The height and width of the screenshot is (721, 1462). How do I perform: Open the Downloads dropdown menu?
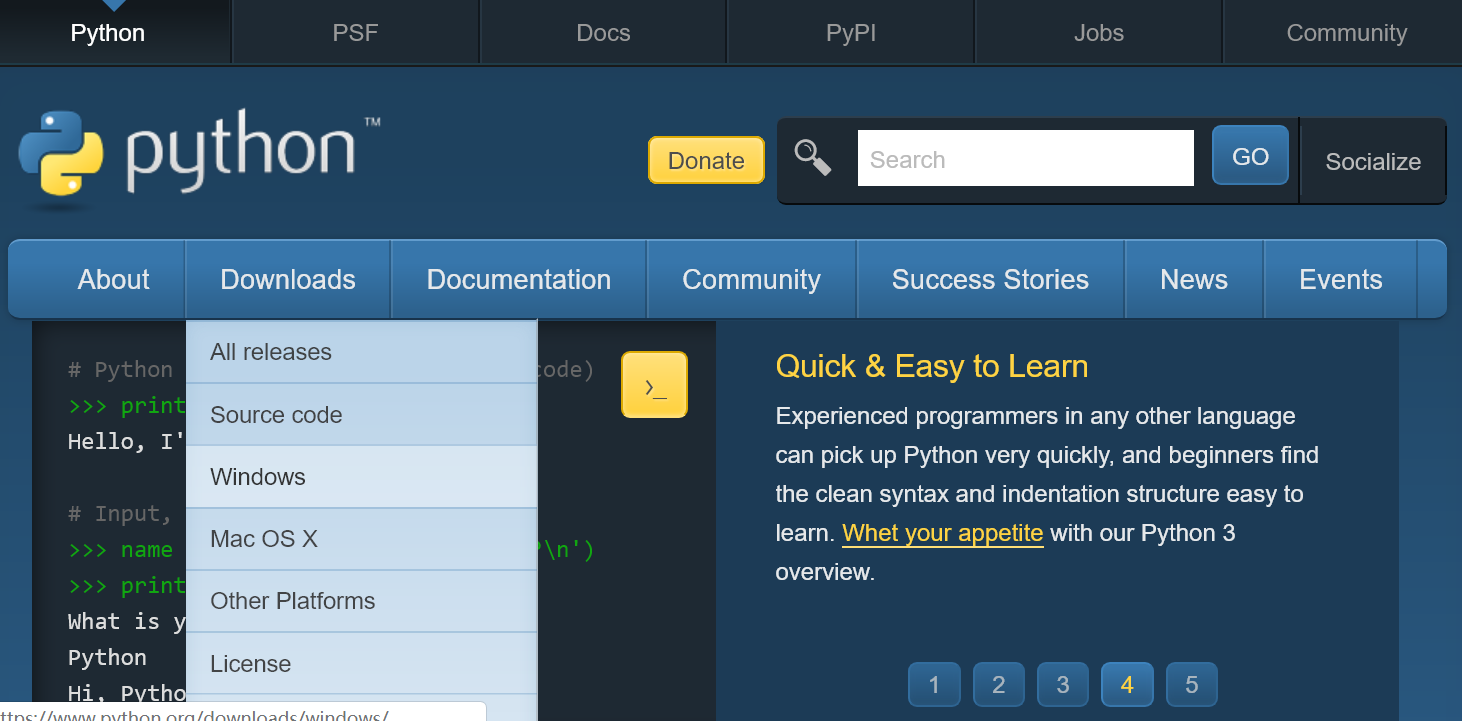(288, 280)
